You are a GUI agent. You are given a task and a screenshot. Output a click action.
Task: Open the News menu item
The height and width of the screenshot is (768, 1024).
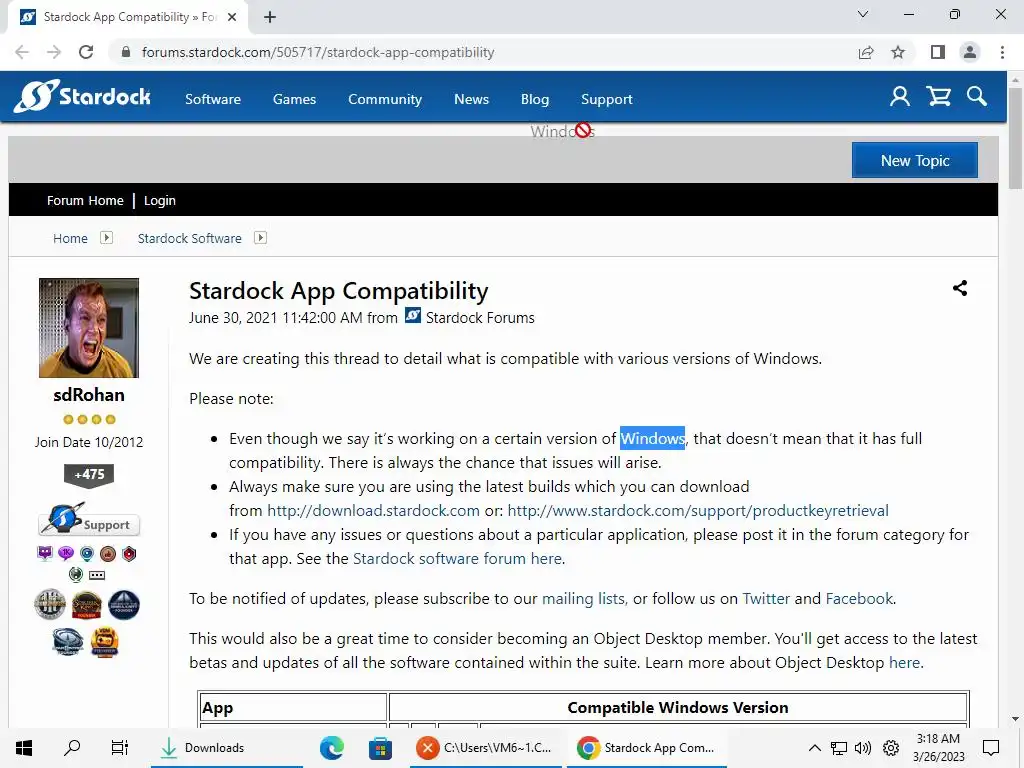click(472, 99)
